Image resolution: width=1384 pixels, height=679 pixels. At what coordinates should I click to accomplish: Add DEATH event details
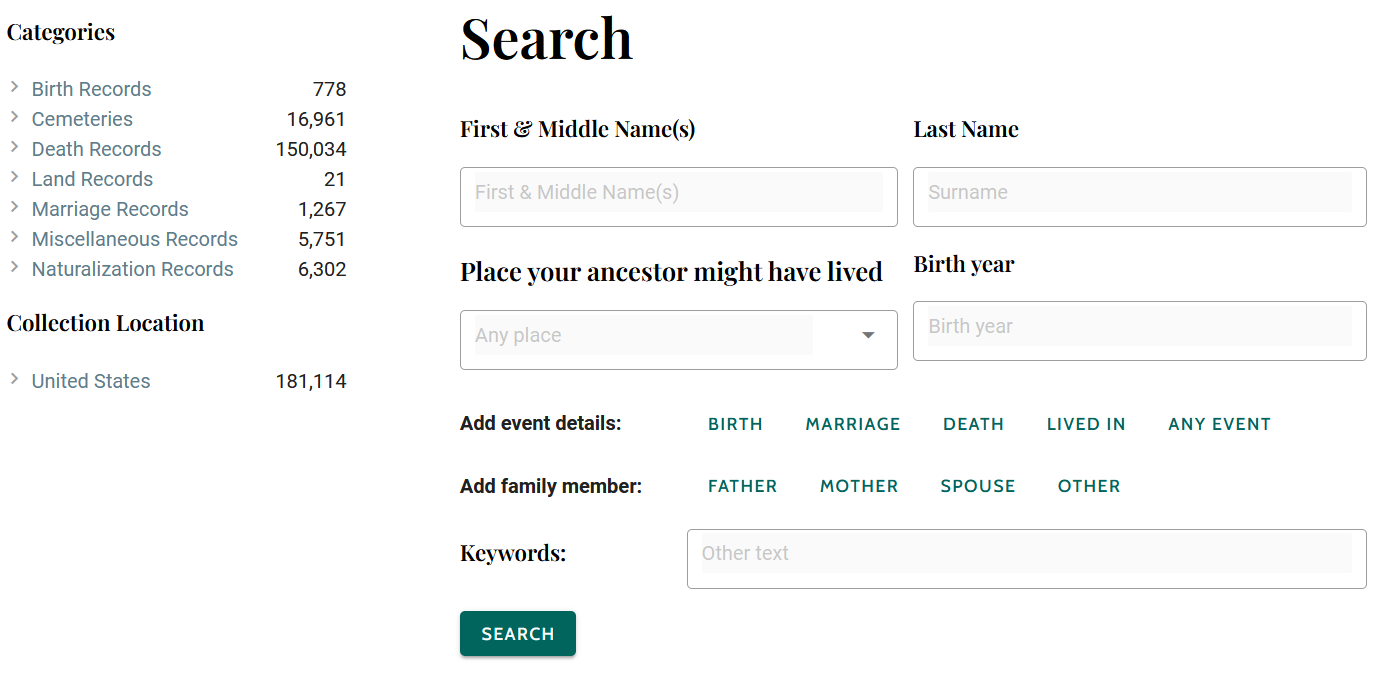(x=973, y=424)
